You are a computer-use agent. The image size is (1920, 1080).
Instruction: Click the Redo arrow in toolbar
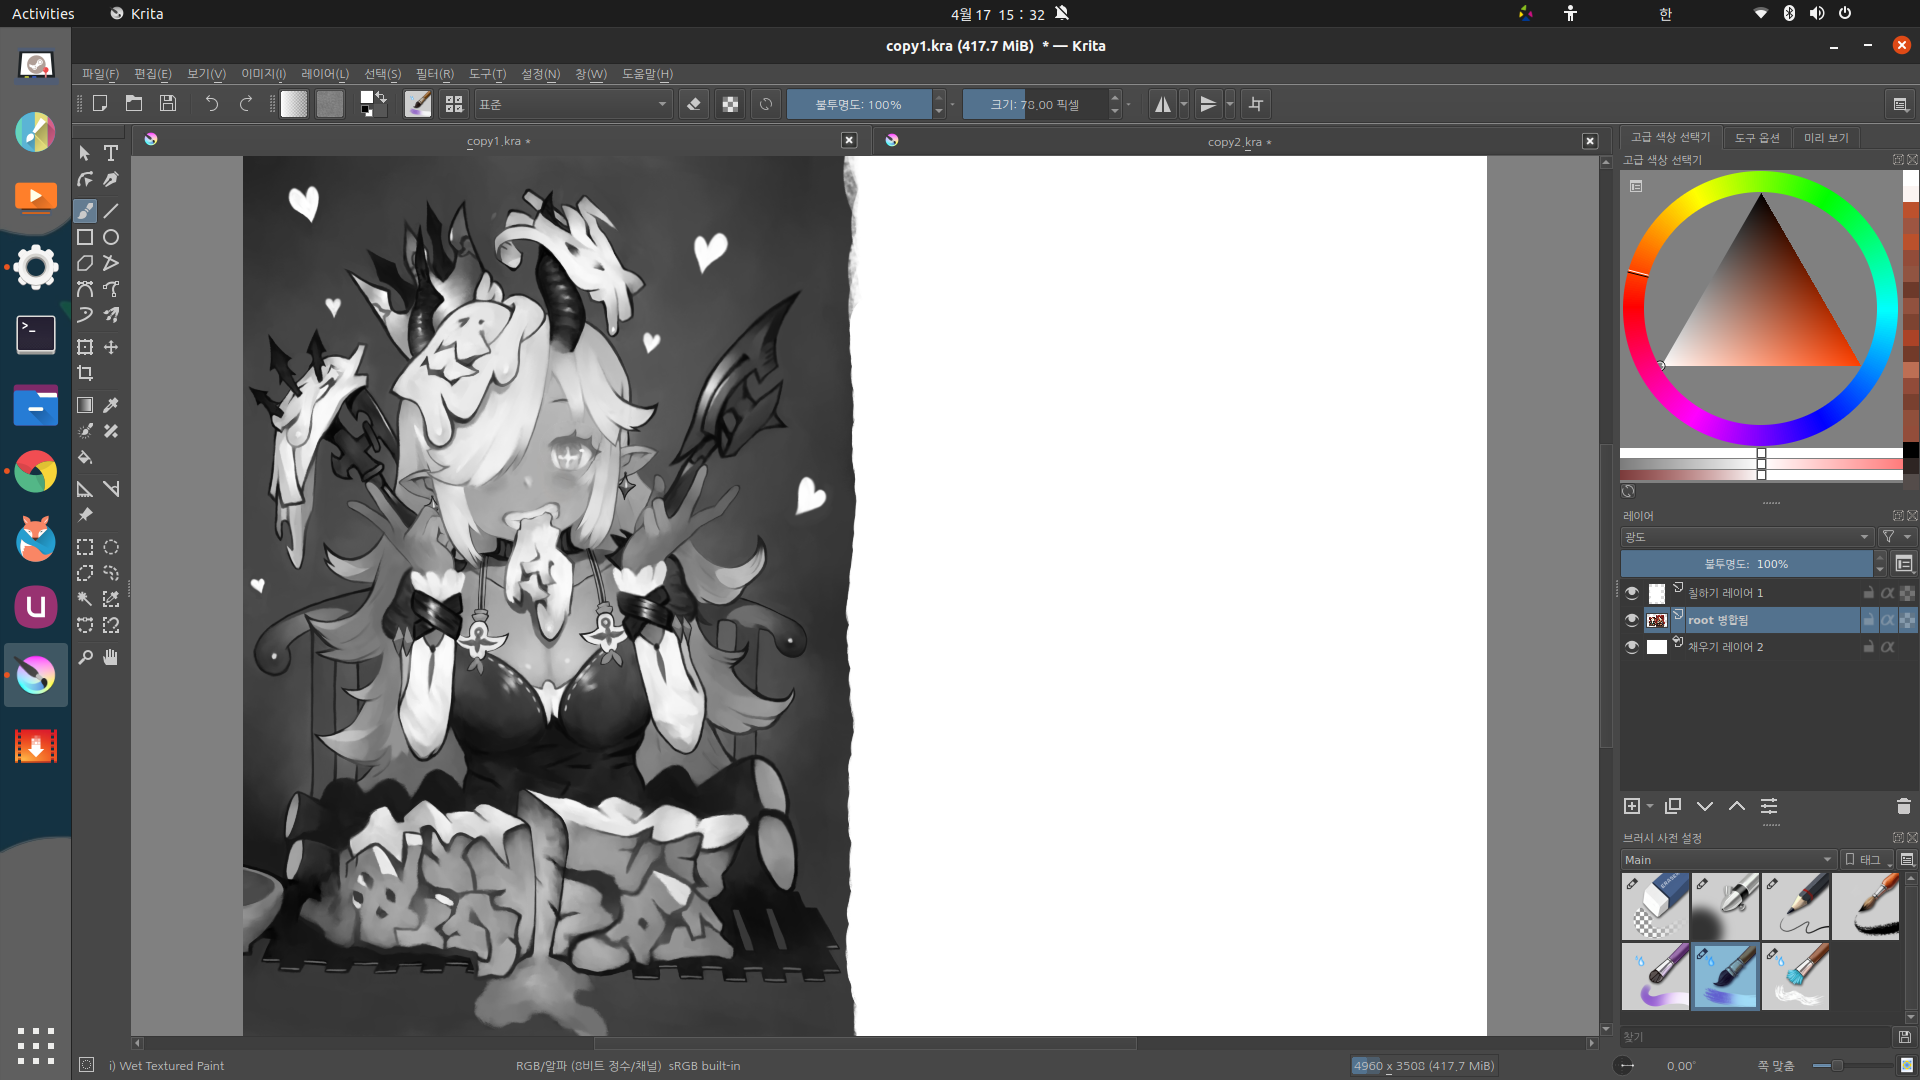pyautogui.click(x=246, y=104)
